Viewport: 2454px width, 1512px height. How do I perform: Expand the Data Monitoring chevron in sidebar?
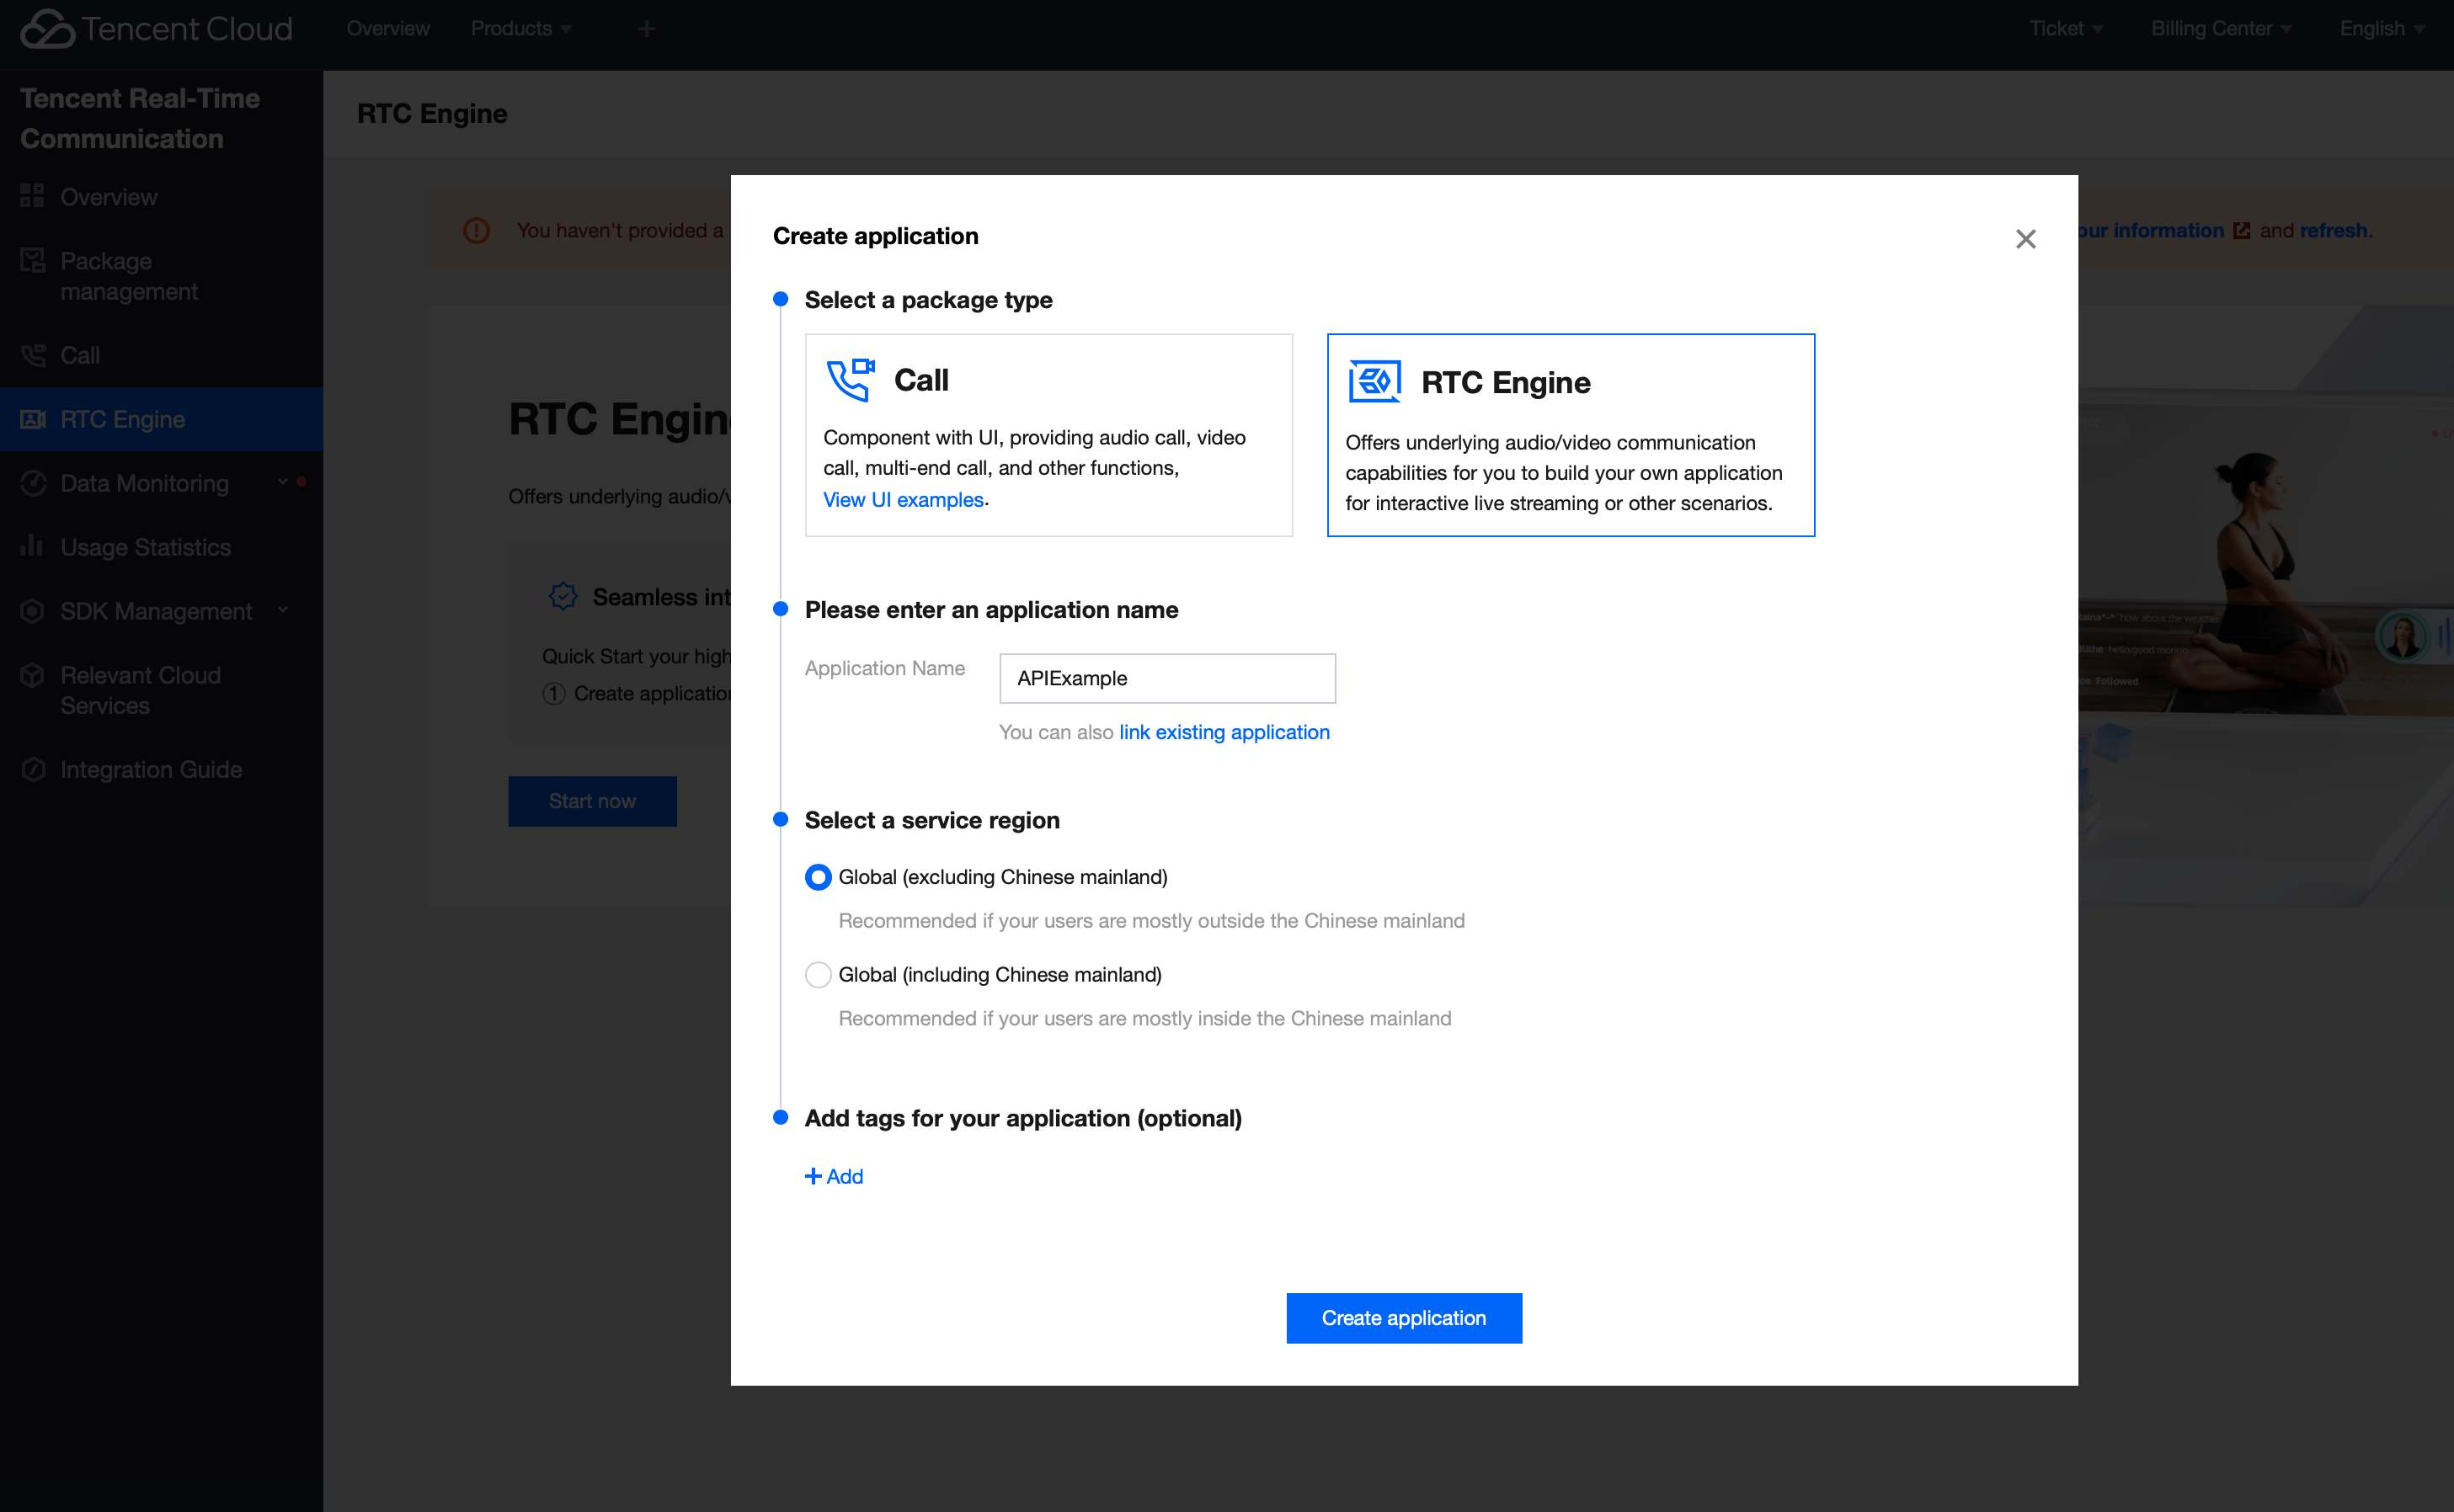point(283,482)
